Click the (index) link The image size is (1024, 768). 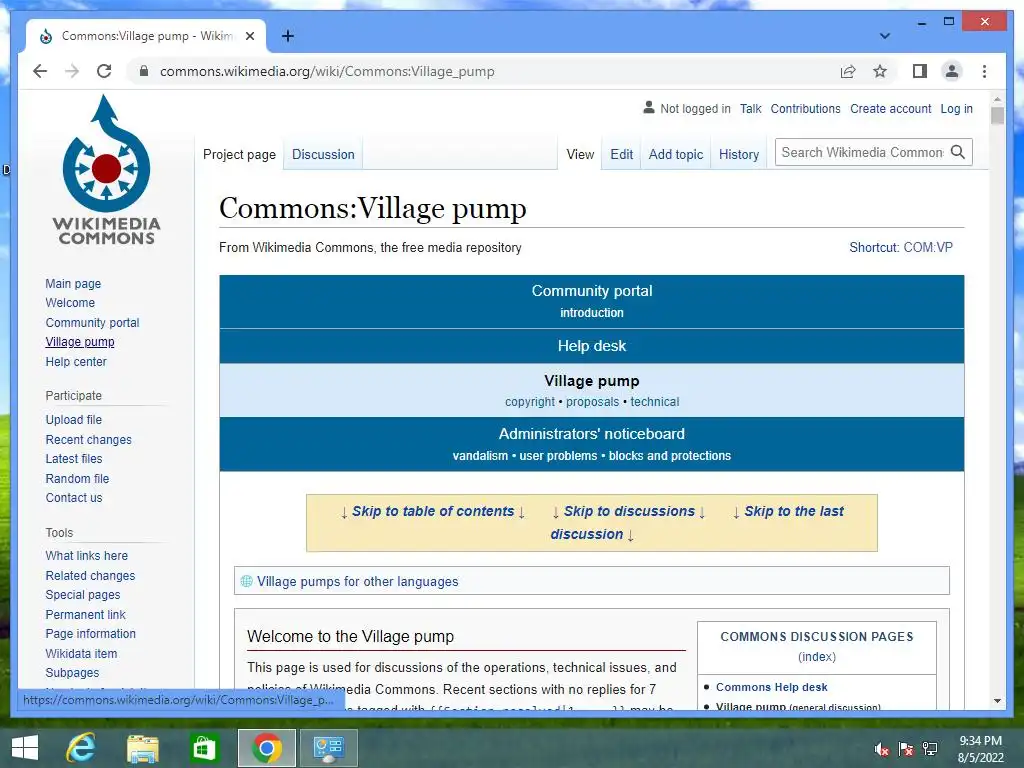pyautogui.click(x=816, y=657)
